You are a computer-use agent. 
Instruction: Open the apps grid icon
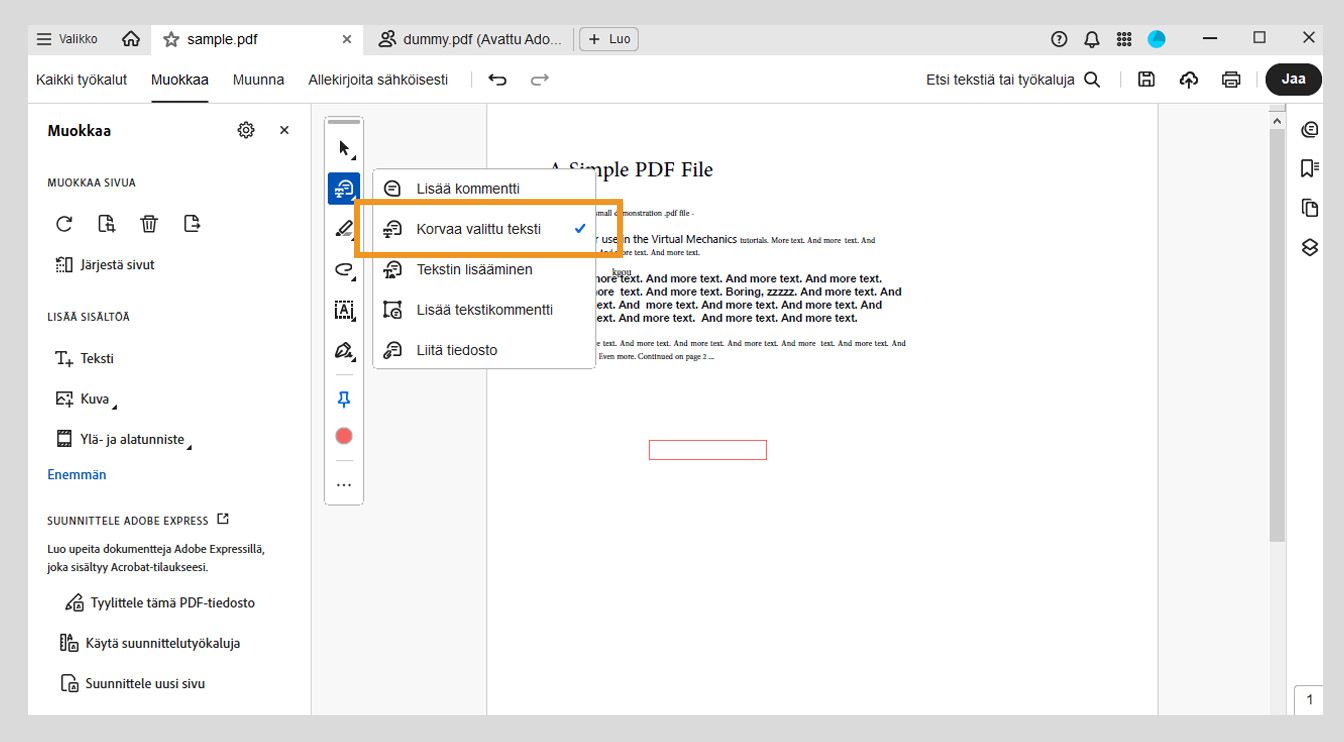1124,39
